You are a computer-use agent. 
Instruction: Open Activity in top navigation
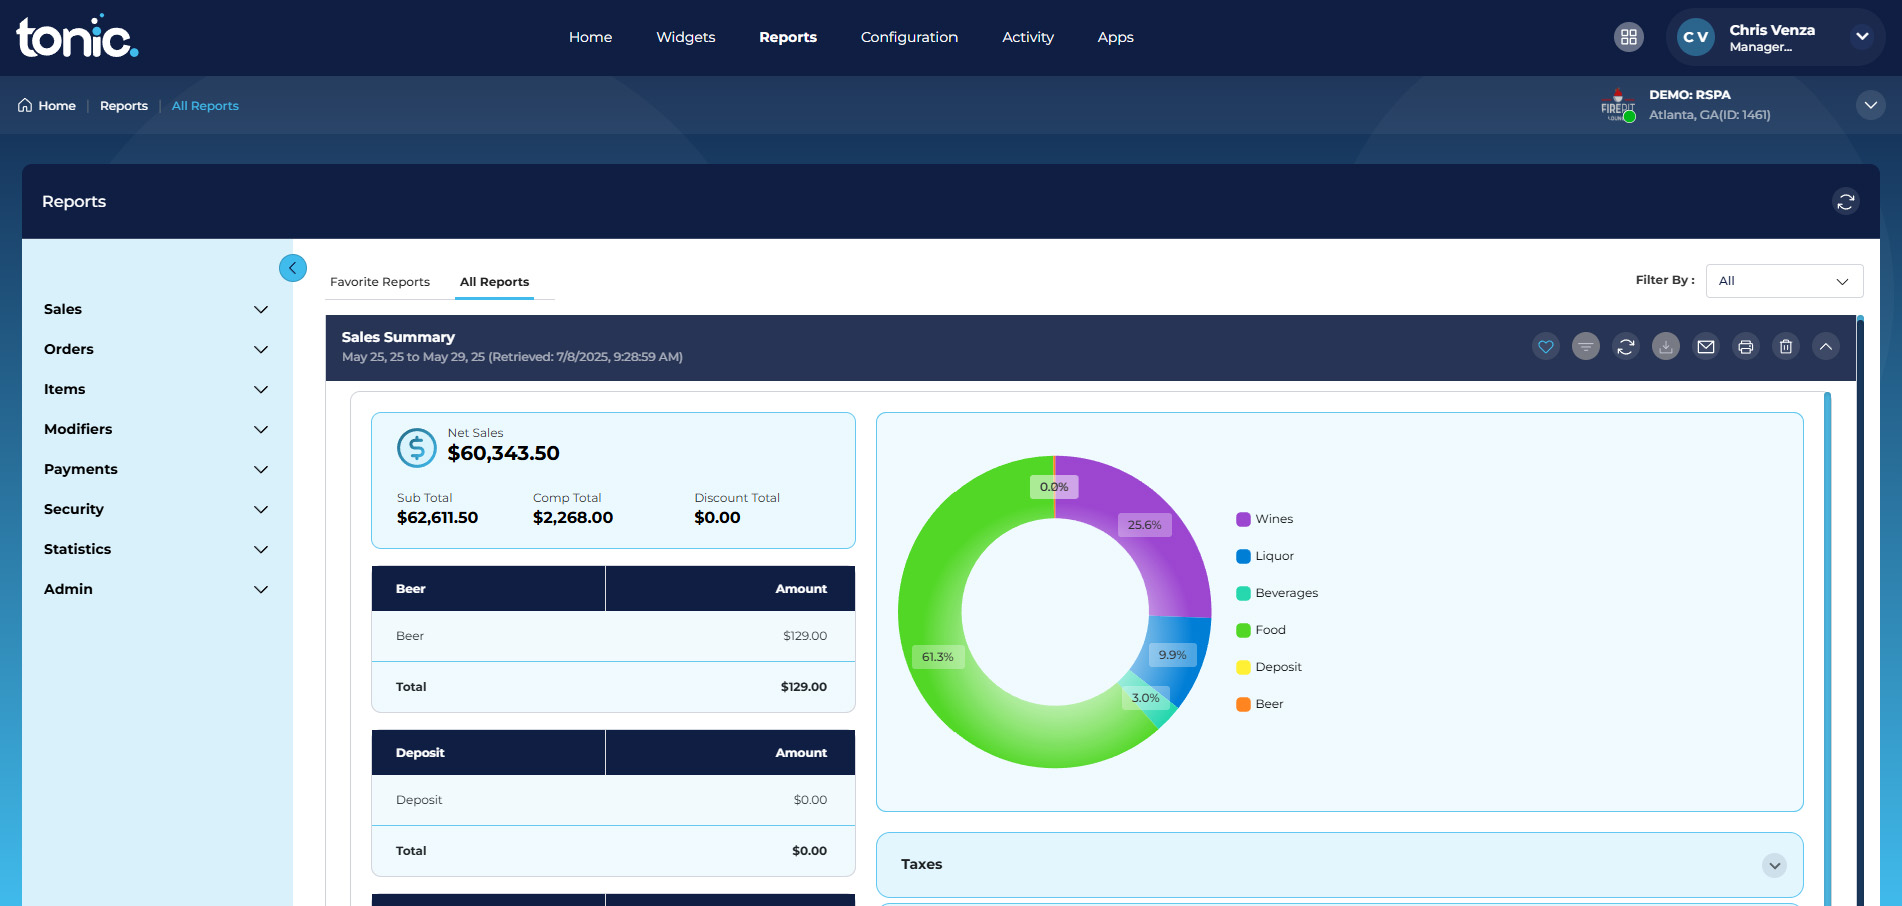pyautogui.click(x=1028, y=37)
